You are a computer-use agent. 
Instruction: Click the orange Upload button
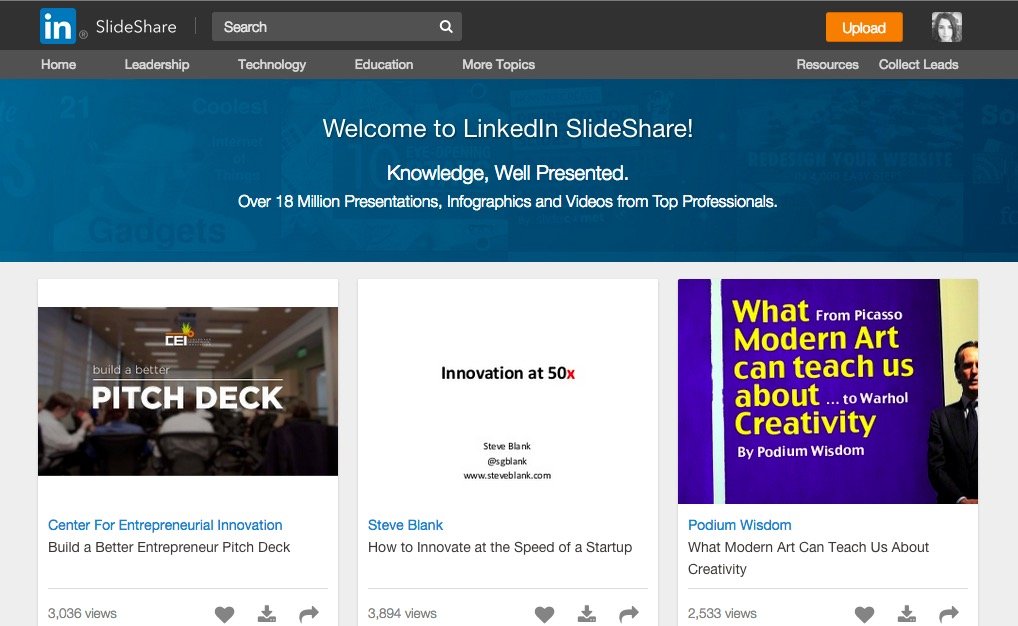863,27
